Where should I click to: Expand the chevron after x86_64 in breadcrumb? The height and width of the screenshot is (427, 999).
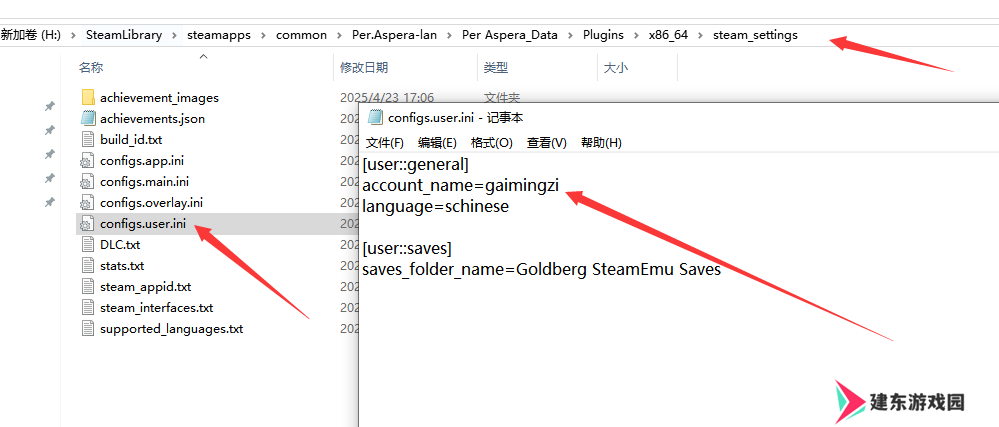[x=701, y=36]
